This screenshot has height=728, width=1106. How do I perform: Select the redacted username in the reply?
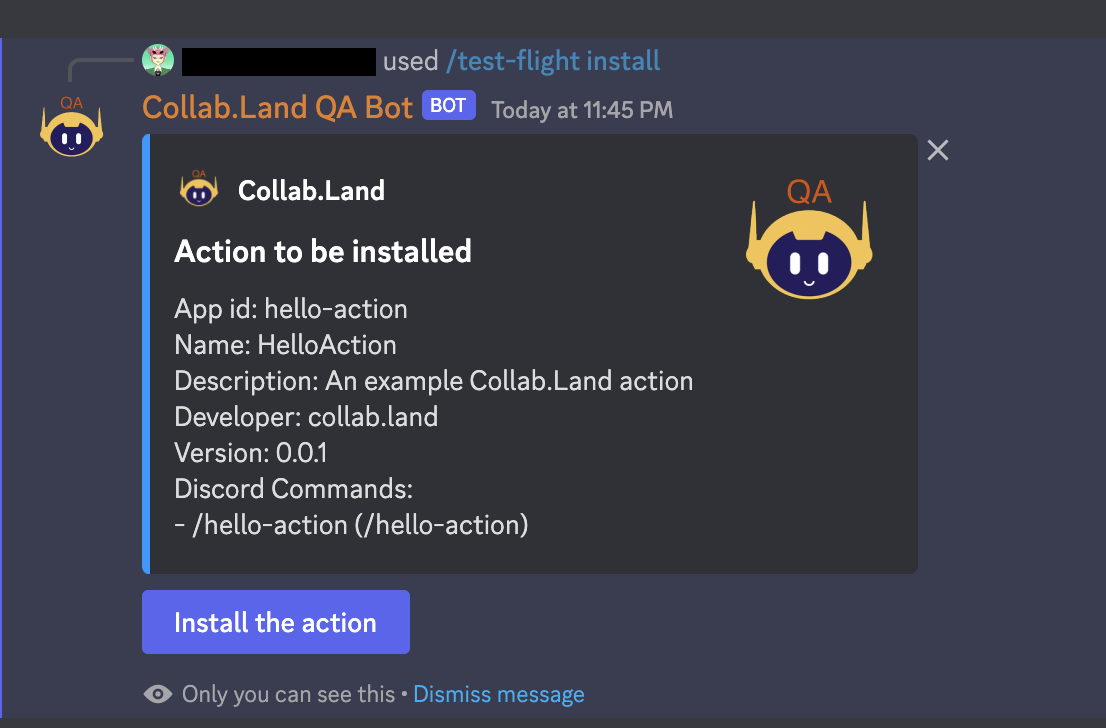[x=278, y=60]
